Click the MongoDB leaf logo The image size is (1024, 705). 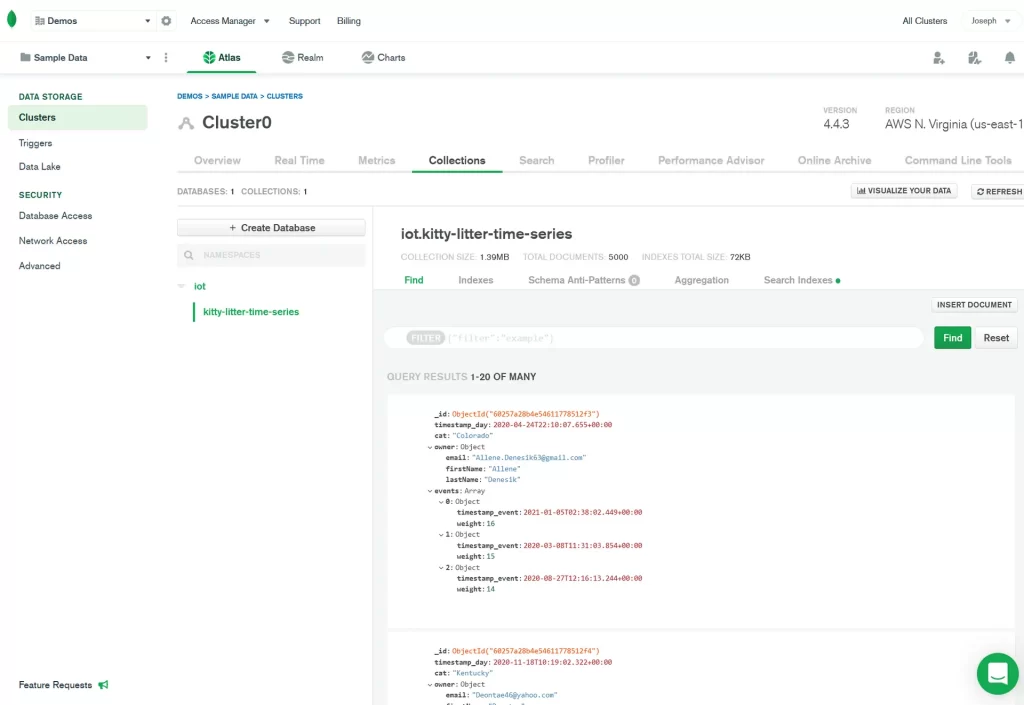click(10, 17)
